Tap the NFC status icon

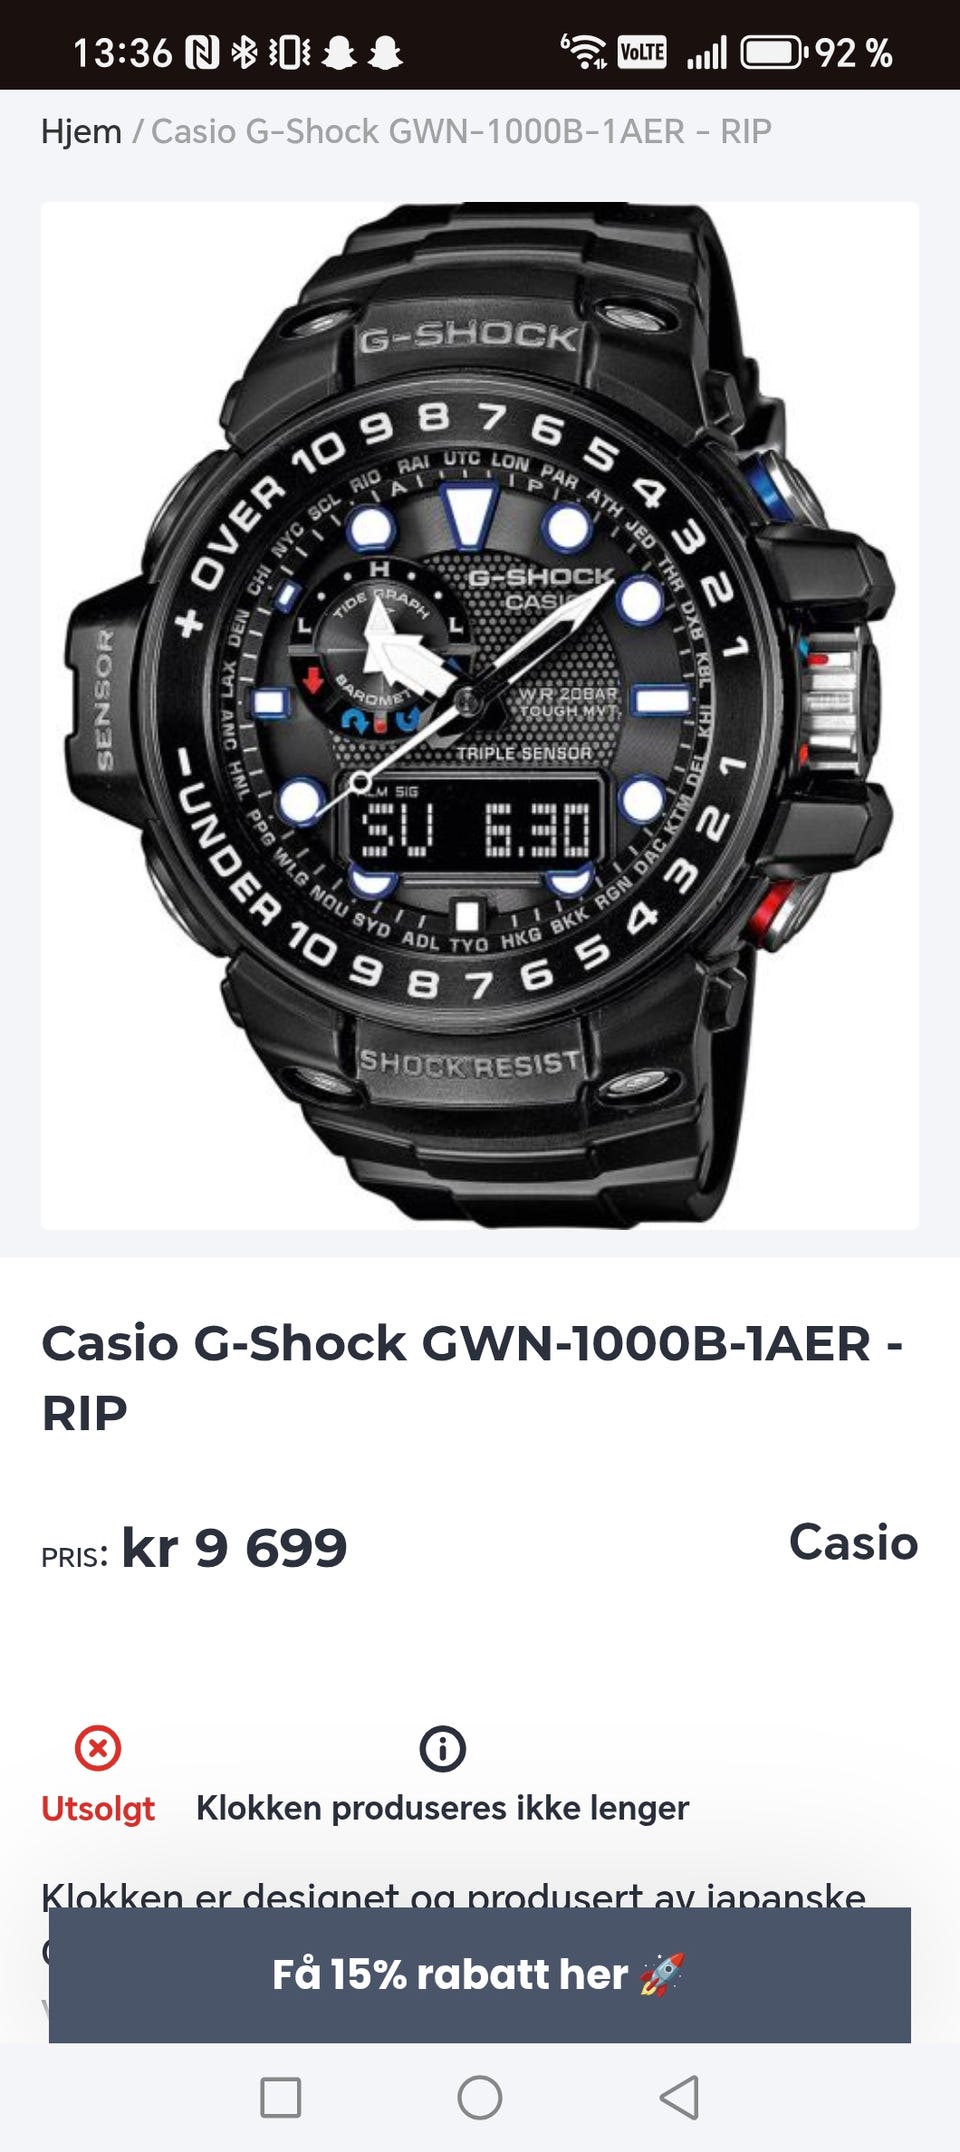[x=203, y=52]
